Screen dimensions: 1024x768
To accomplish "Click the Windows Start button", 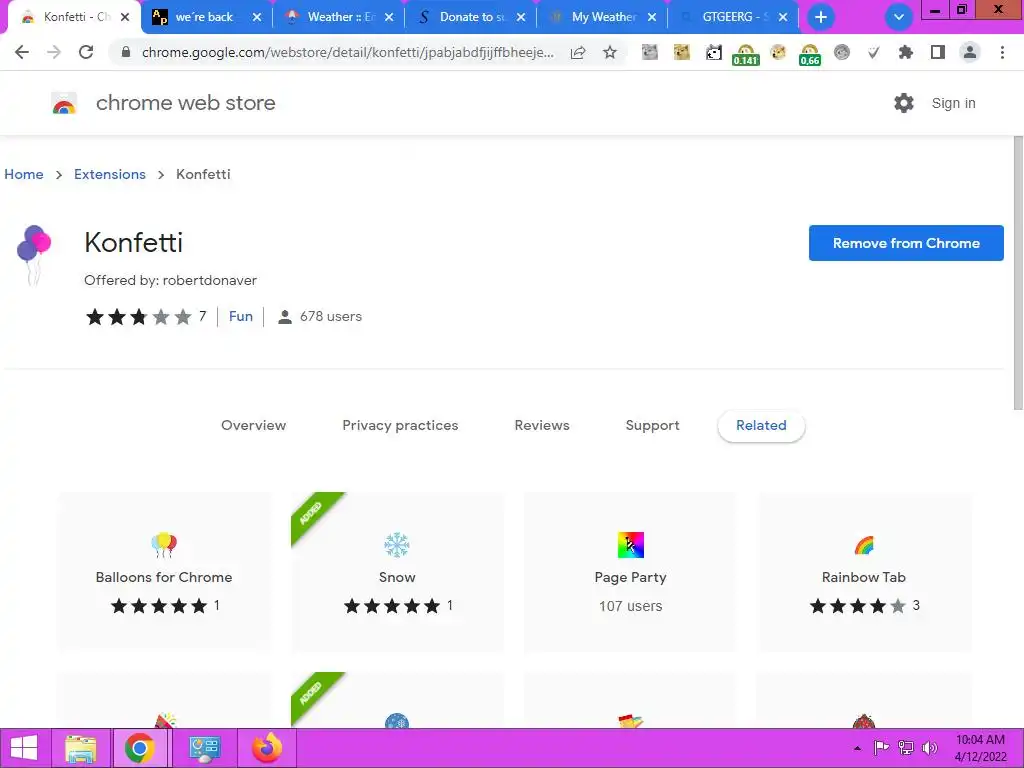I will [24, 748].
